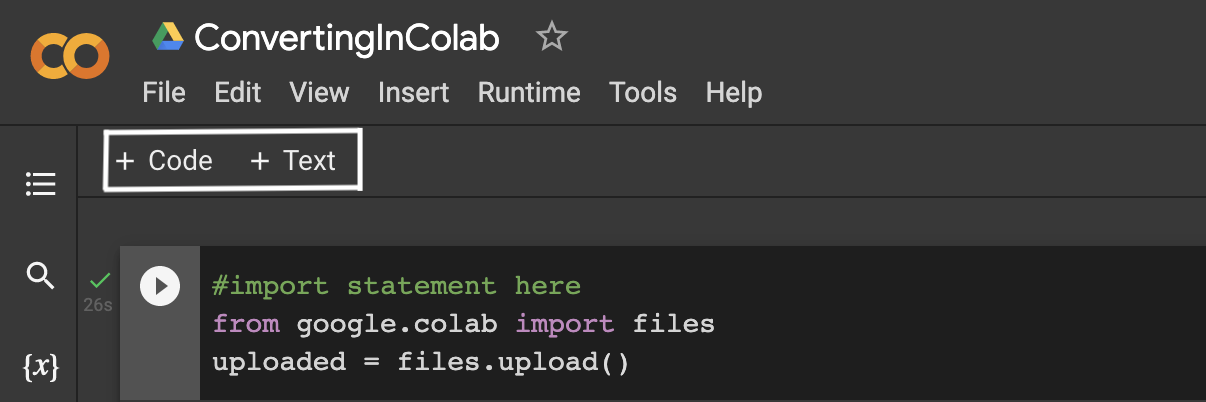Click the Google Drive icon beside title
The width and height of the screenshot is (1206, 402).
(167, 38)
